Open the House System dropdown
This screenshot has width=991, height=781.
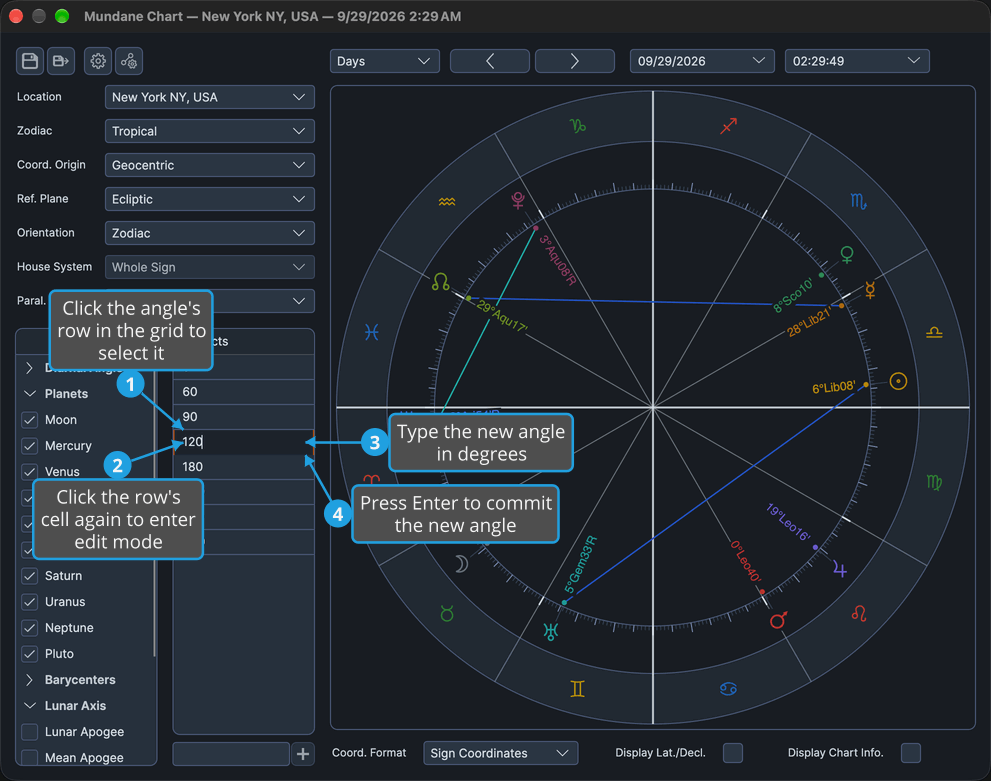coord(209,267)
